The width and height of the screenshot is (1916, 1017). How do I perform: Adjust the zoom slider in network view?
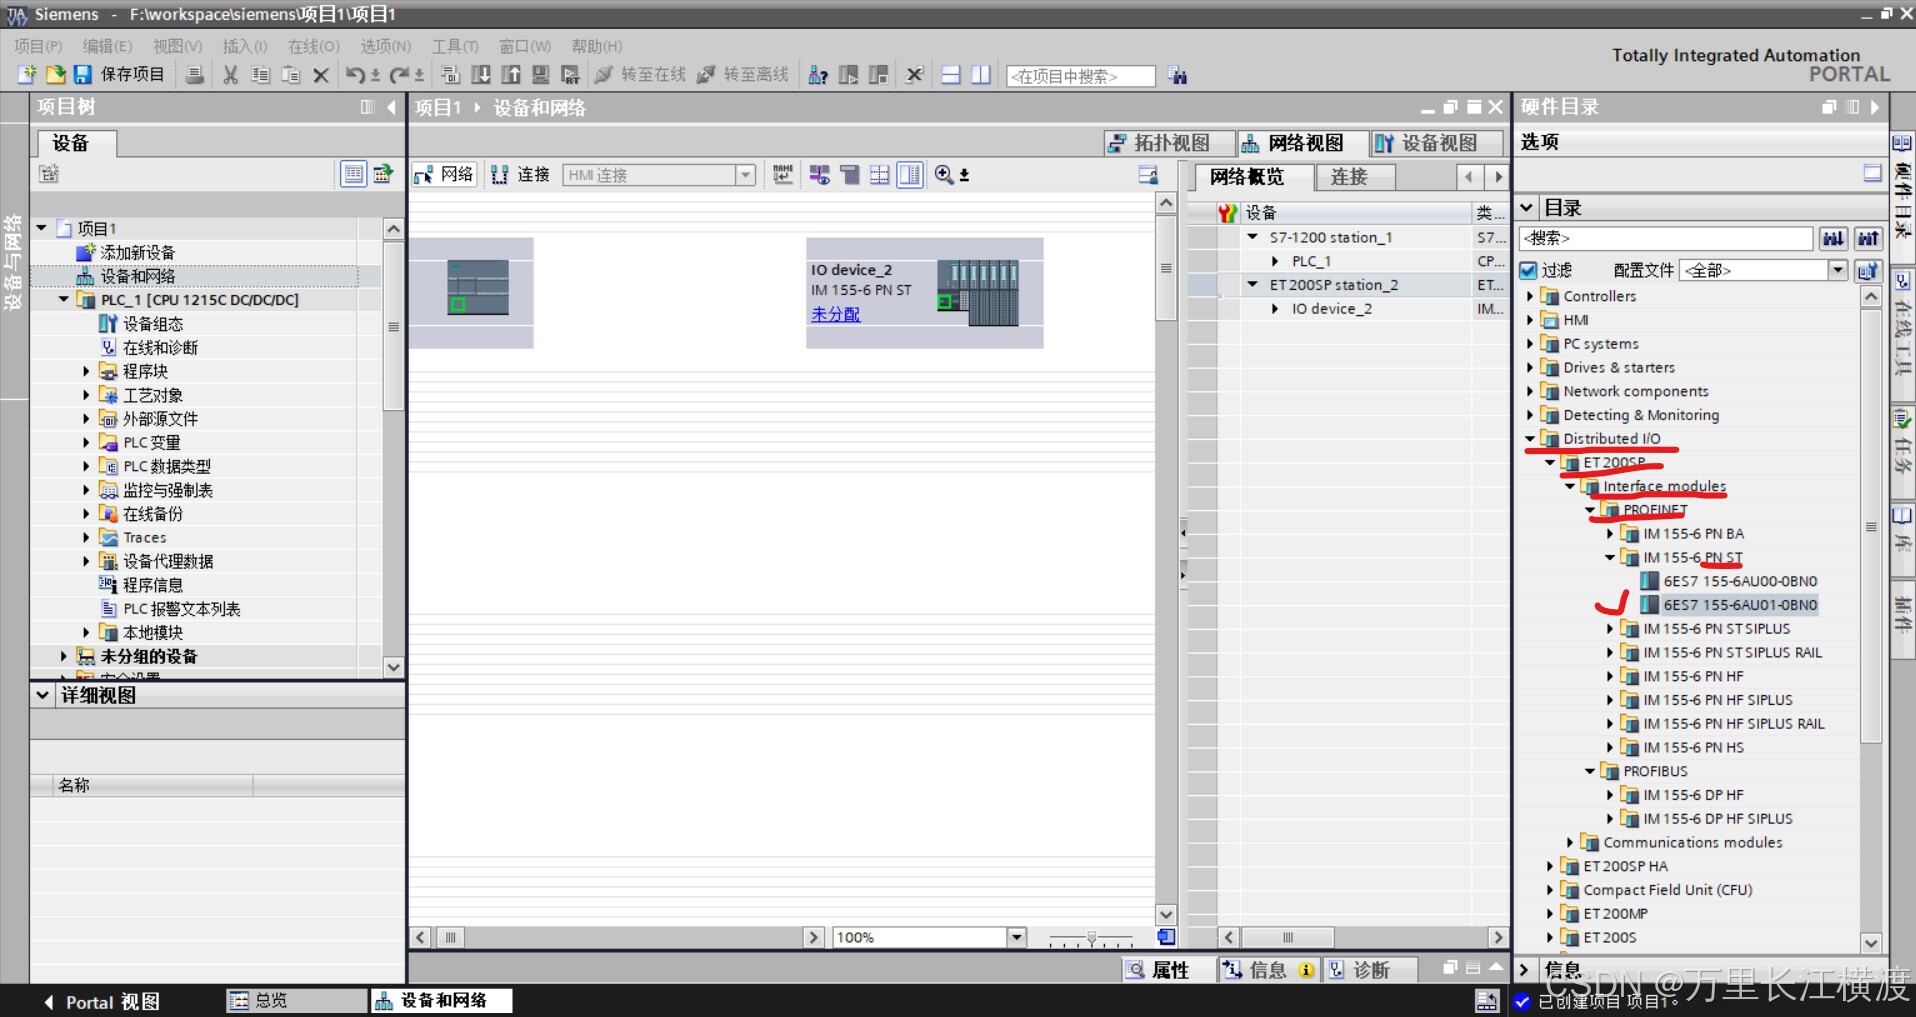click(x=1091, y=938)
